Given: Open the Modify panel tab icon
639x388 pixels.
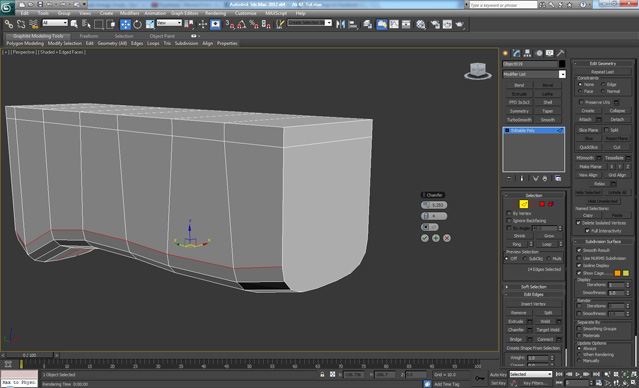Looking at the screenshot, I should coord(517,53).
